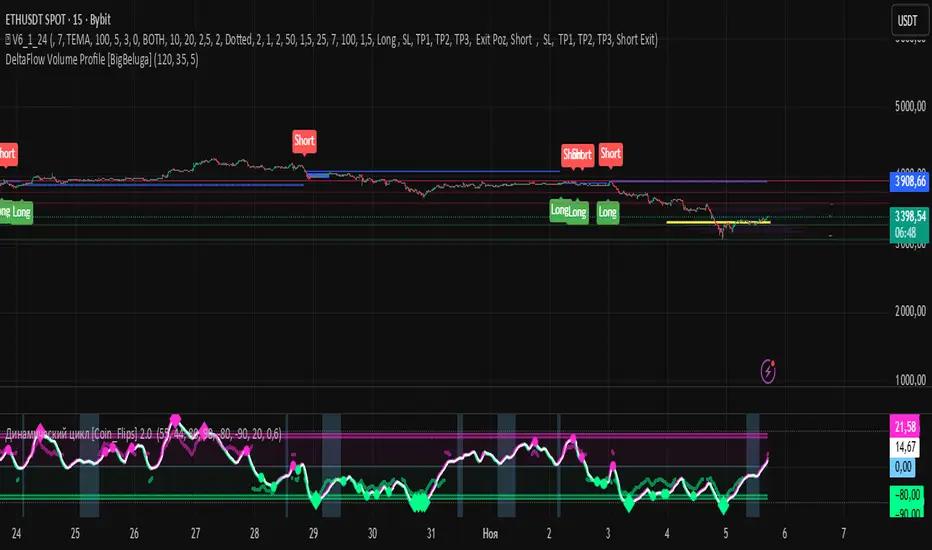Click the rightmost red Short signal label
932x550 pixels.
tap(610, 154)
